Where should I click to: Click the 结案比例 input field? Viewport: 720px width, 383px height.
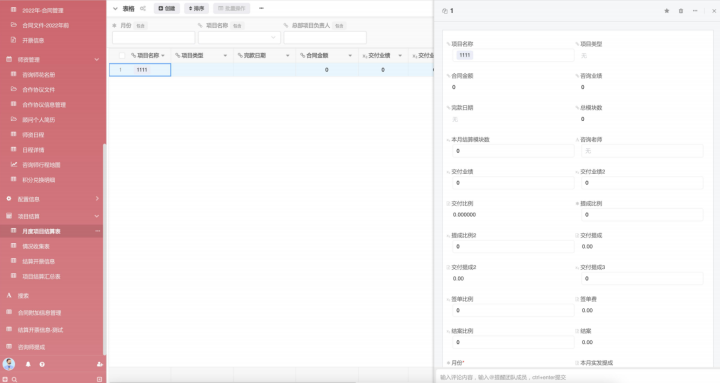[x=513, y=342]
